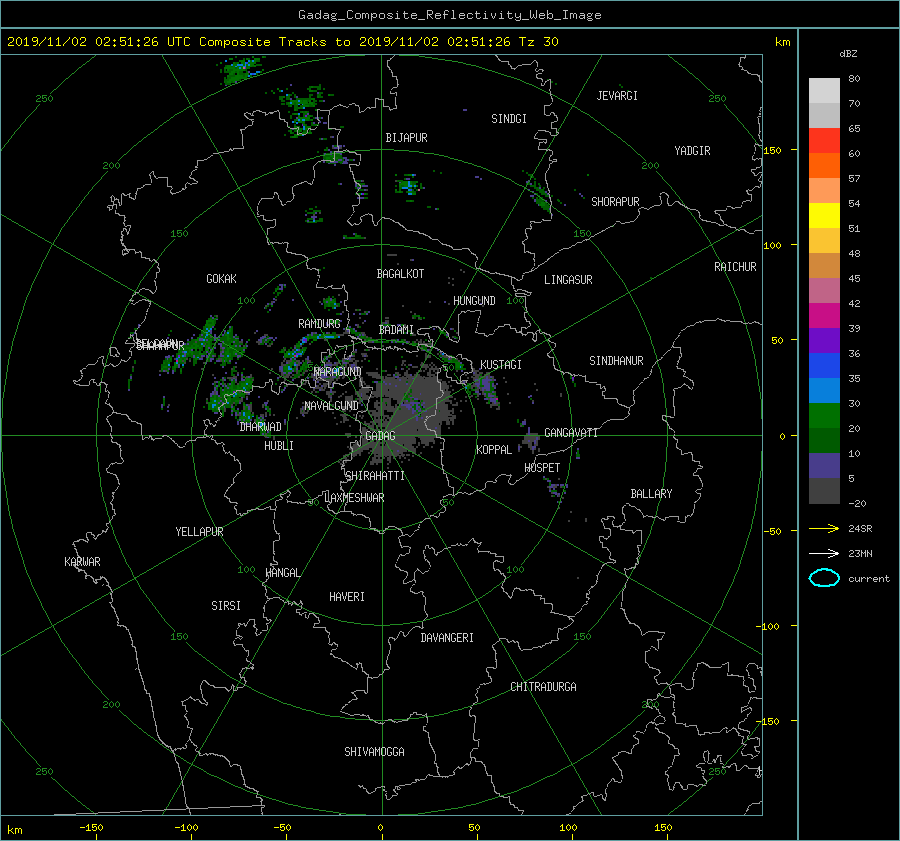This screenshot has height=841, width=900.
Task: Click the yellow 24SR arrow legend icon
Action: 824,528
